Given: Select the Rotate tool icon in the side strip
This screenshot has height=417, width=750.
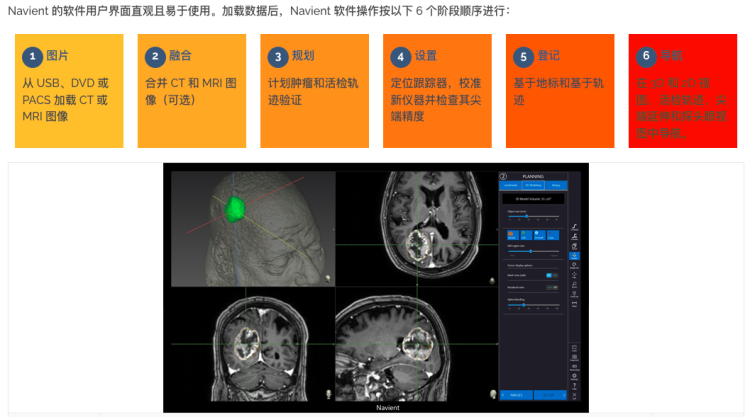Looking at the screenshot, I should click(574, 265).
